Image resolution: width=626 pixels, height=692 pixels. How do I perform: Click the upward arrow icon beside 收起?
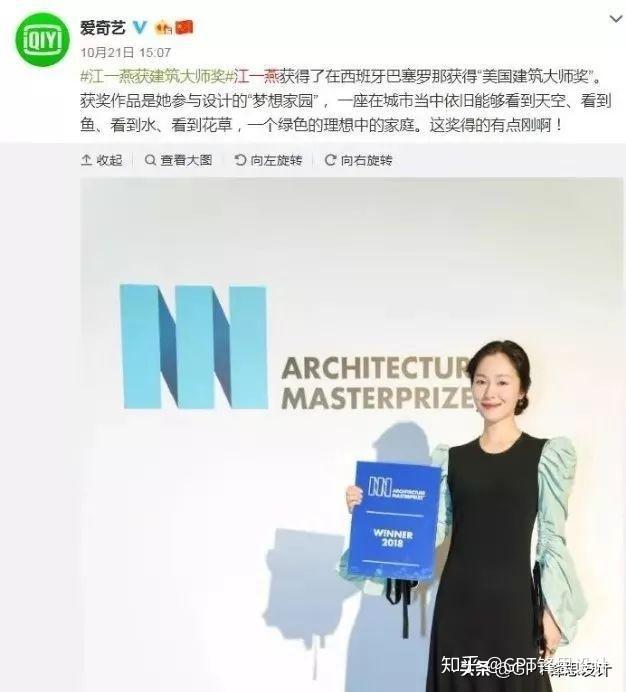[86, 160]
